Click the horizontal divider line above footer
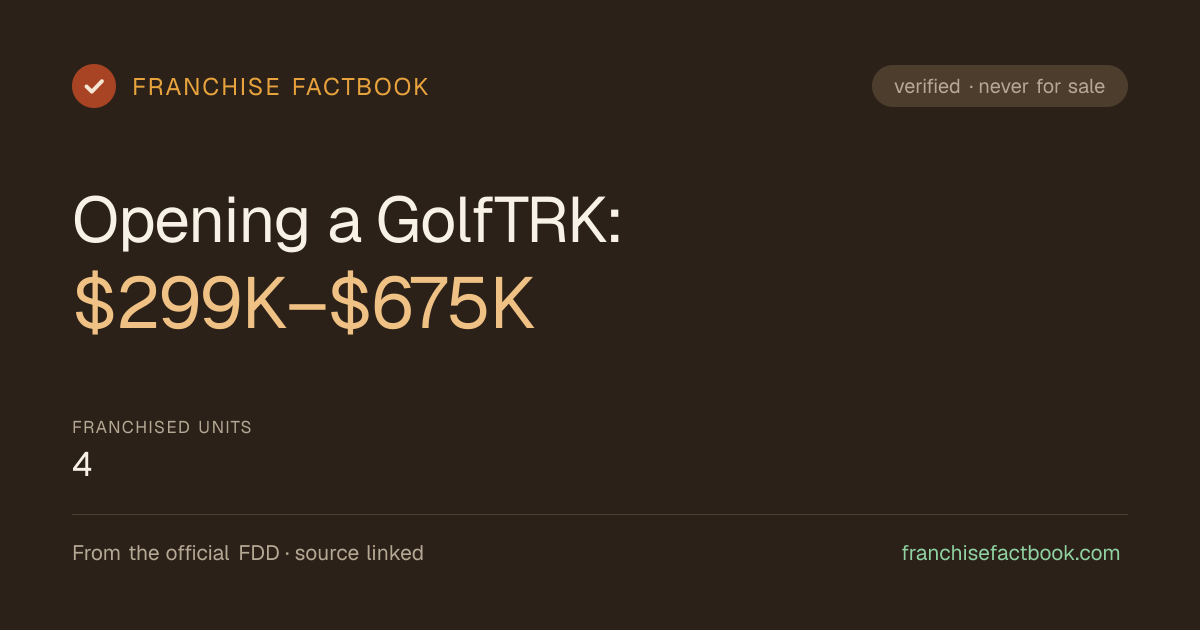This screenshot has height=630, width=1200. pyautogui.click(x=600, y=514)
